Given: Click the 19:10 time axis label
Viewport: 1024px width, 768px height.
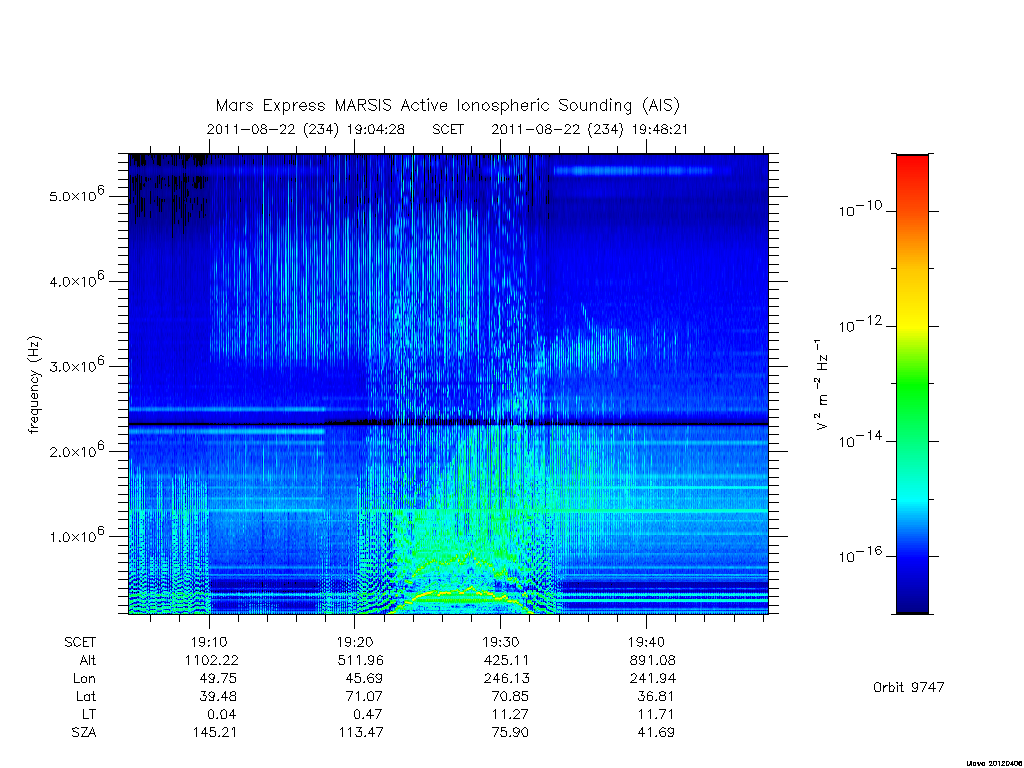Looking at the screenshot, I should (x=209, y=642).
